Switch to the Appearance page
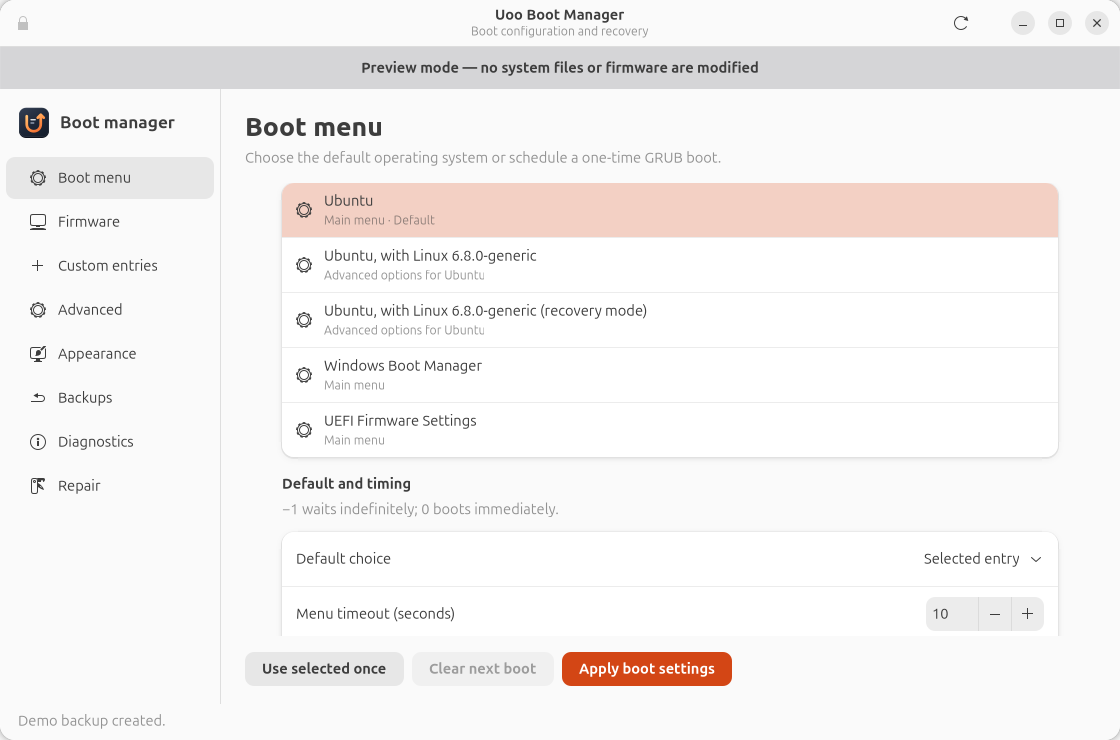Image resolution: width=1120 pixels, height=740 pixels. pos(110,354)
